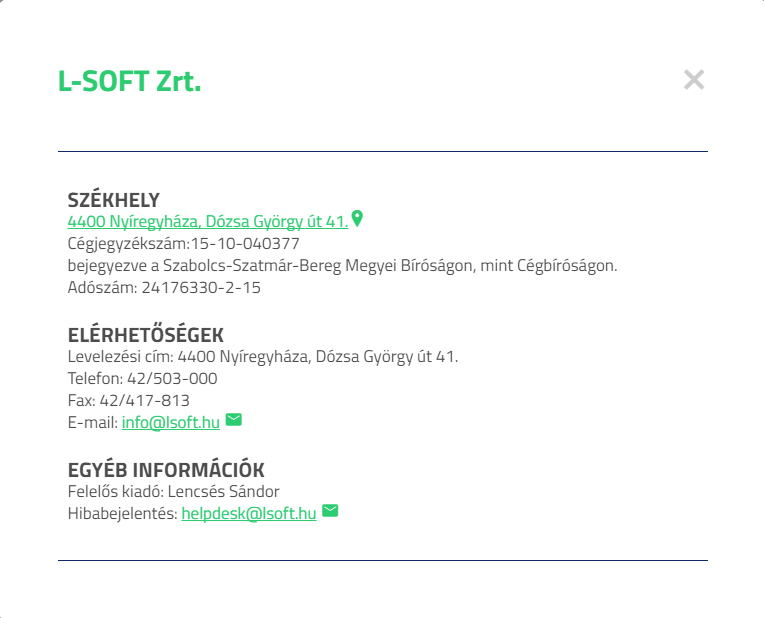This screenshot has width=764, height=618.
Task: Open the helpdesk@lsoft.hu email link
Action: [249, 513]
